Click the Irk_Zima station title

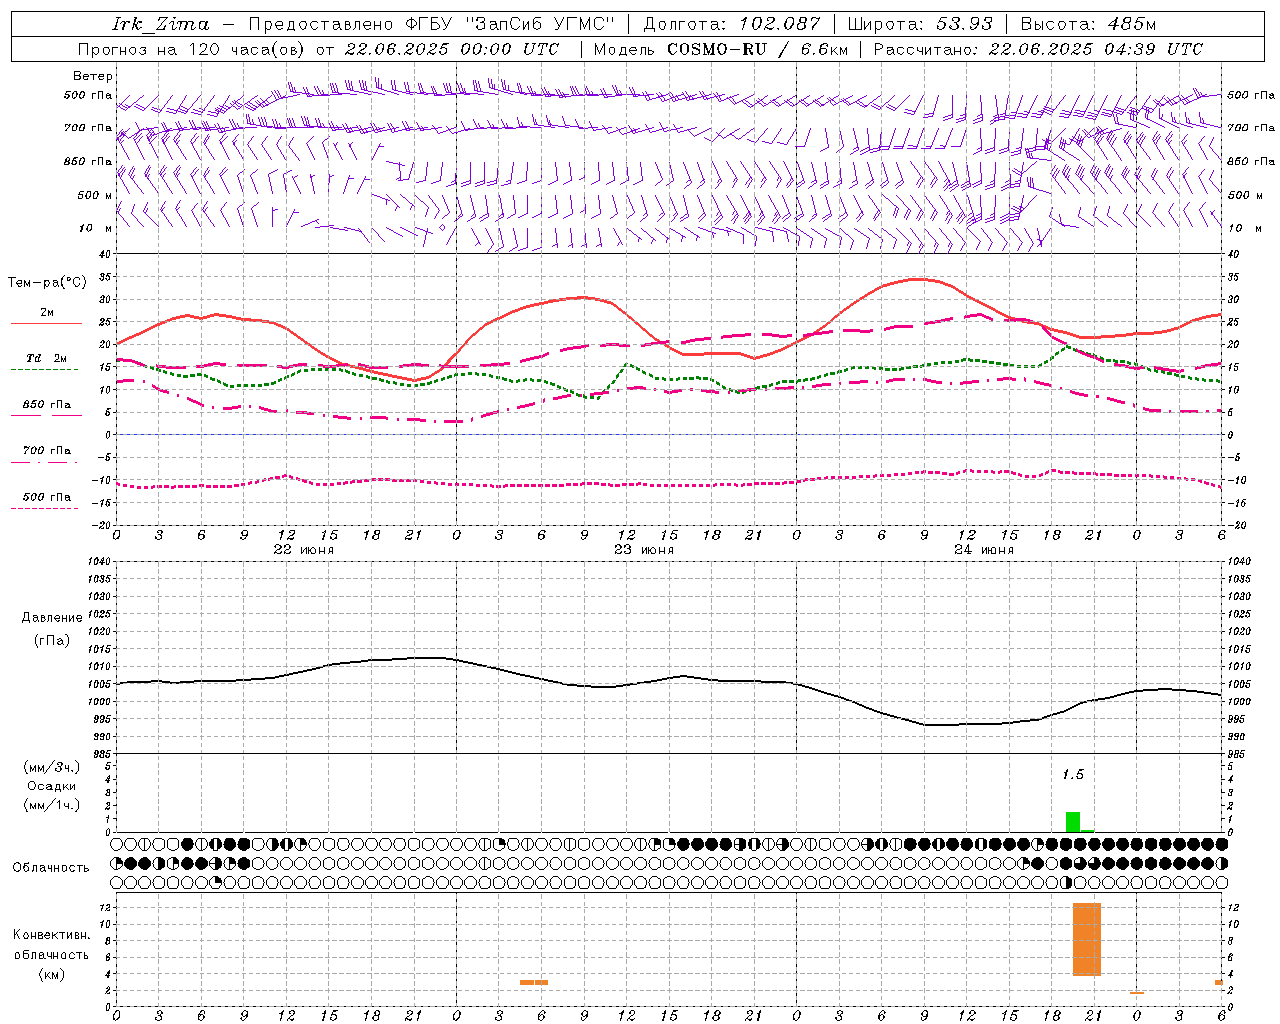[161, 24]
